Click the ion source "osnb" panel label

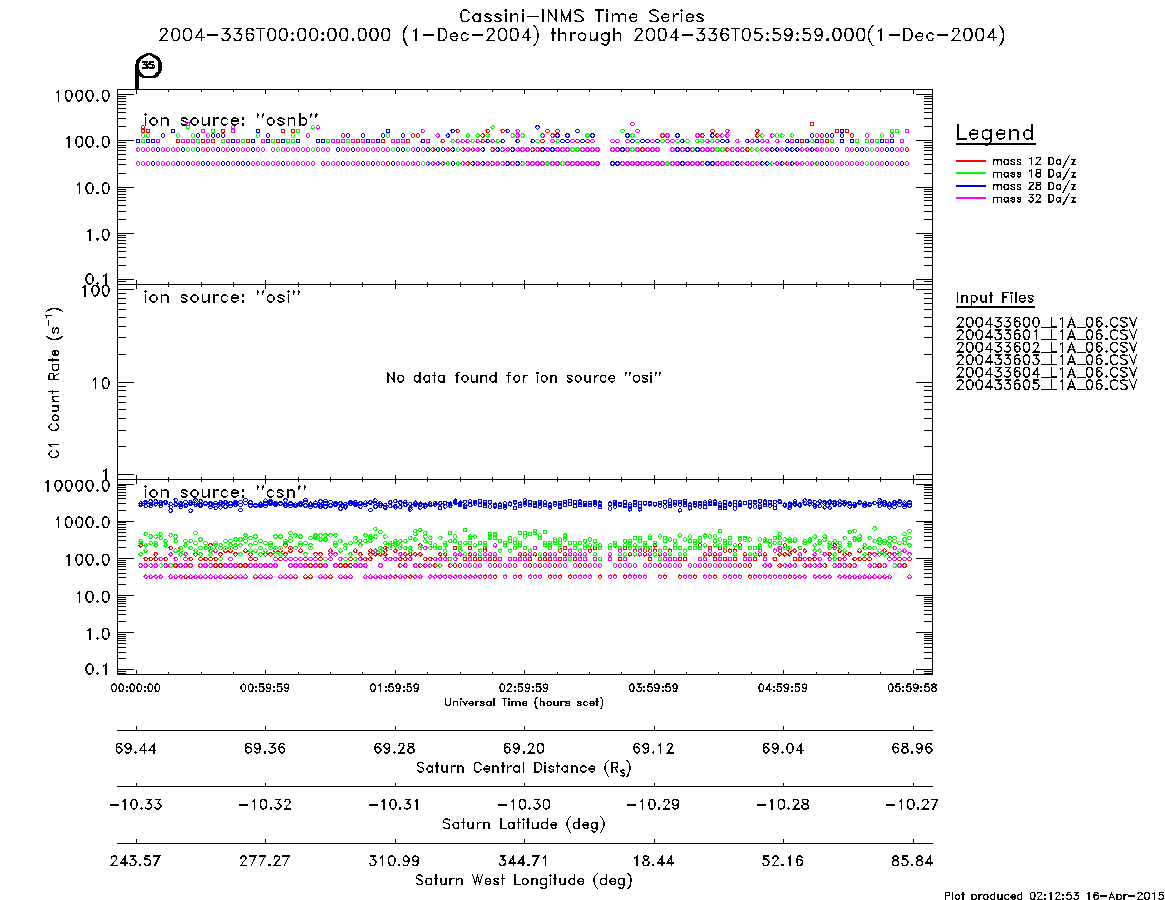click(x=231, y=120)
